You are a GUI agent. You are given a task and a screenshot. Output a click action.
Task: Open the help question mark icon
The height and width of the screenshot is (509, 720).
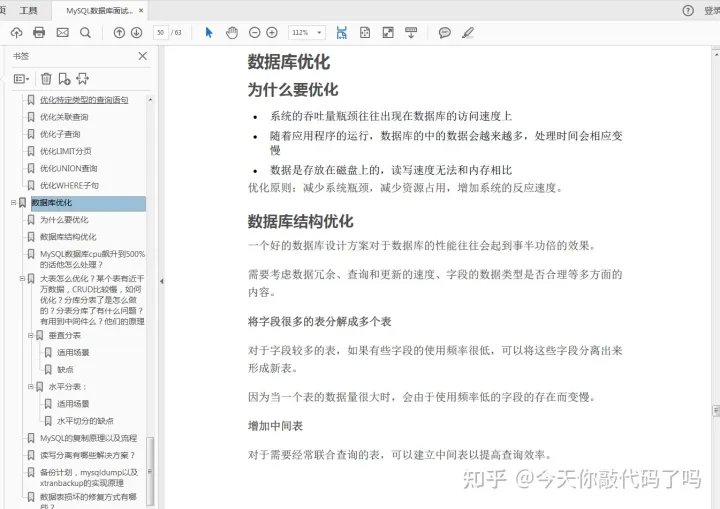(x=688, y=11)
